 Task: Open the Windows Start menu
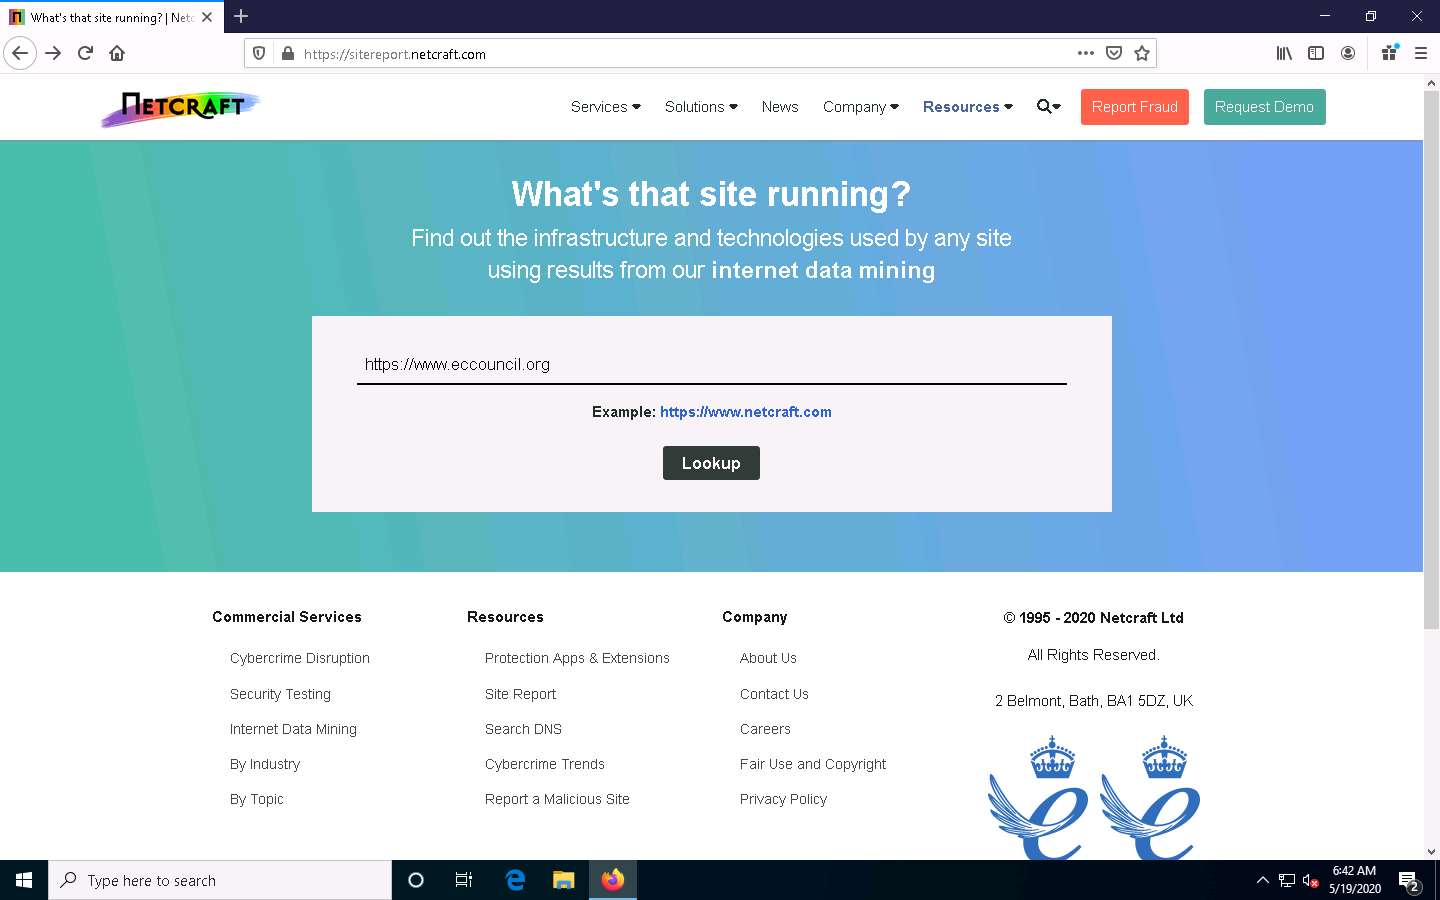pyautogui.click(x=24, y=880)
